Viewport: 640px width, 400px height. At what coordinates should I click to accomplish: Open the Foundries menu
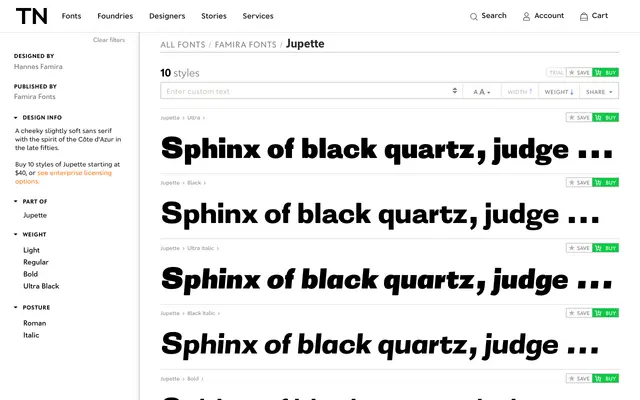pyautogui.click(x=115, y=16)
